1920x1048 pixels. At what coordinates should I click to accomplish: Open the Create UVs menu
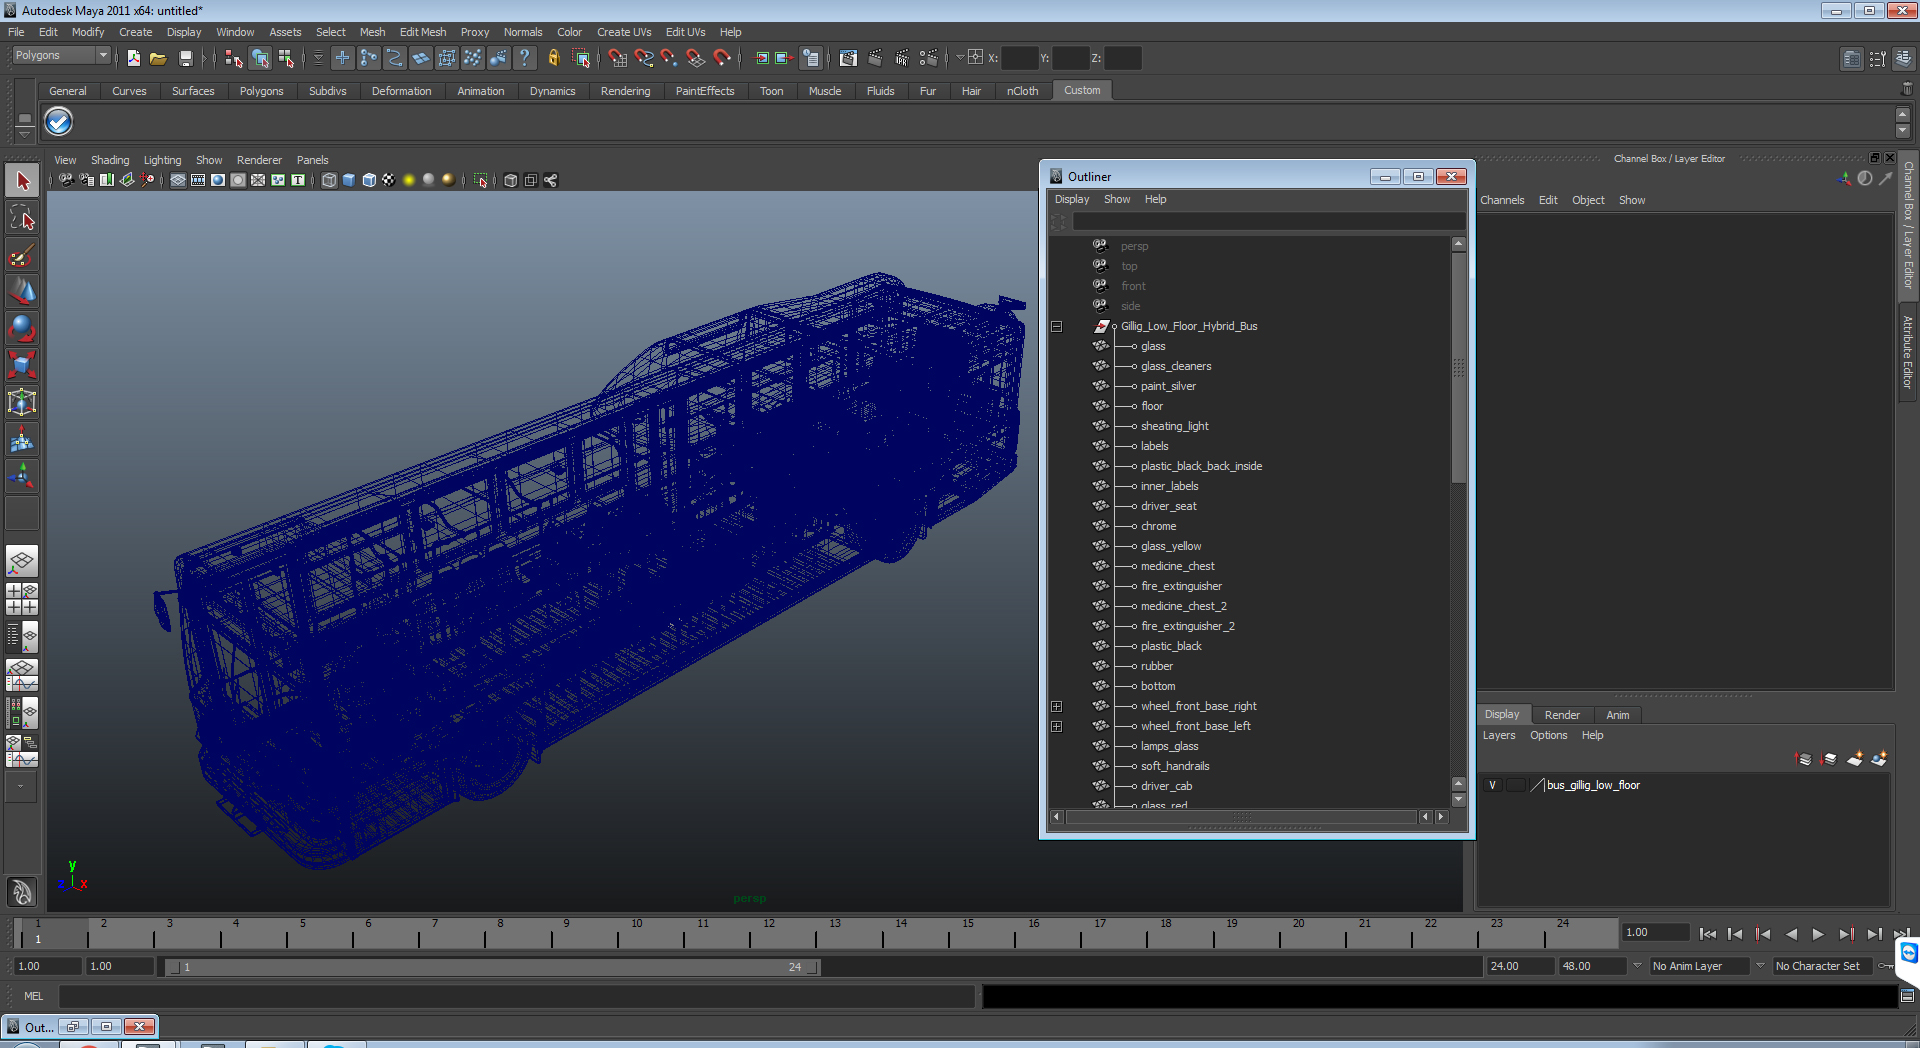tap(624, 32)
